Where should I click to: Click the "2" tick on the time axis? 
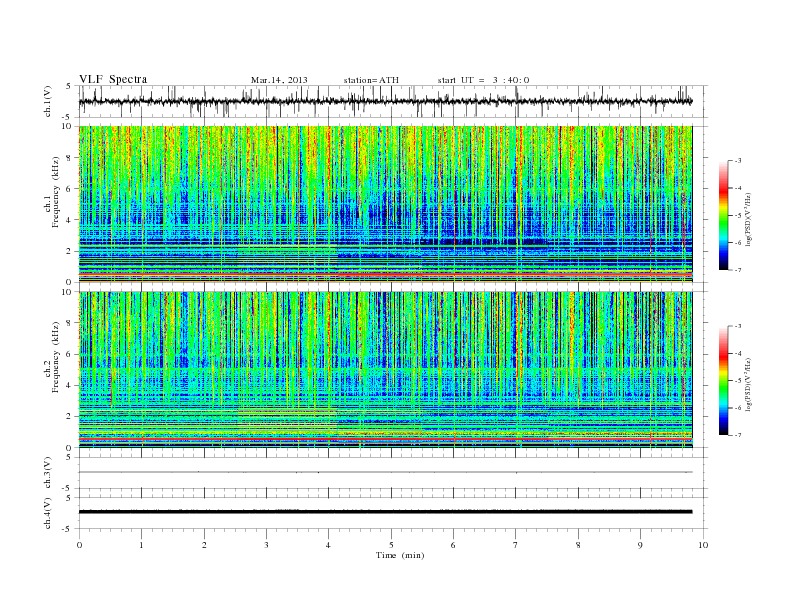click(x=204, y=545)
